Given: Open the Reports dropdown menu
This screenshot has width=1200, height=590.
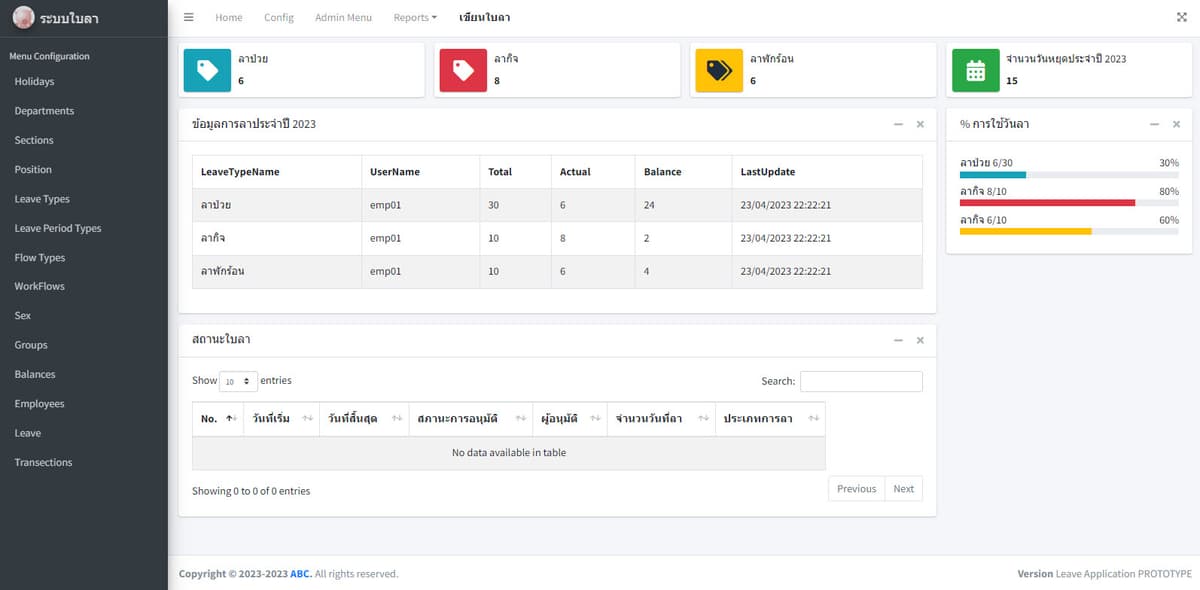Looking at the screenshot, I should [x=415, y=18].
